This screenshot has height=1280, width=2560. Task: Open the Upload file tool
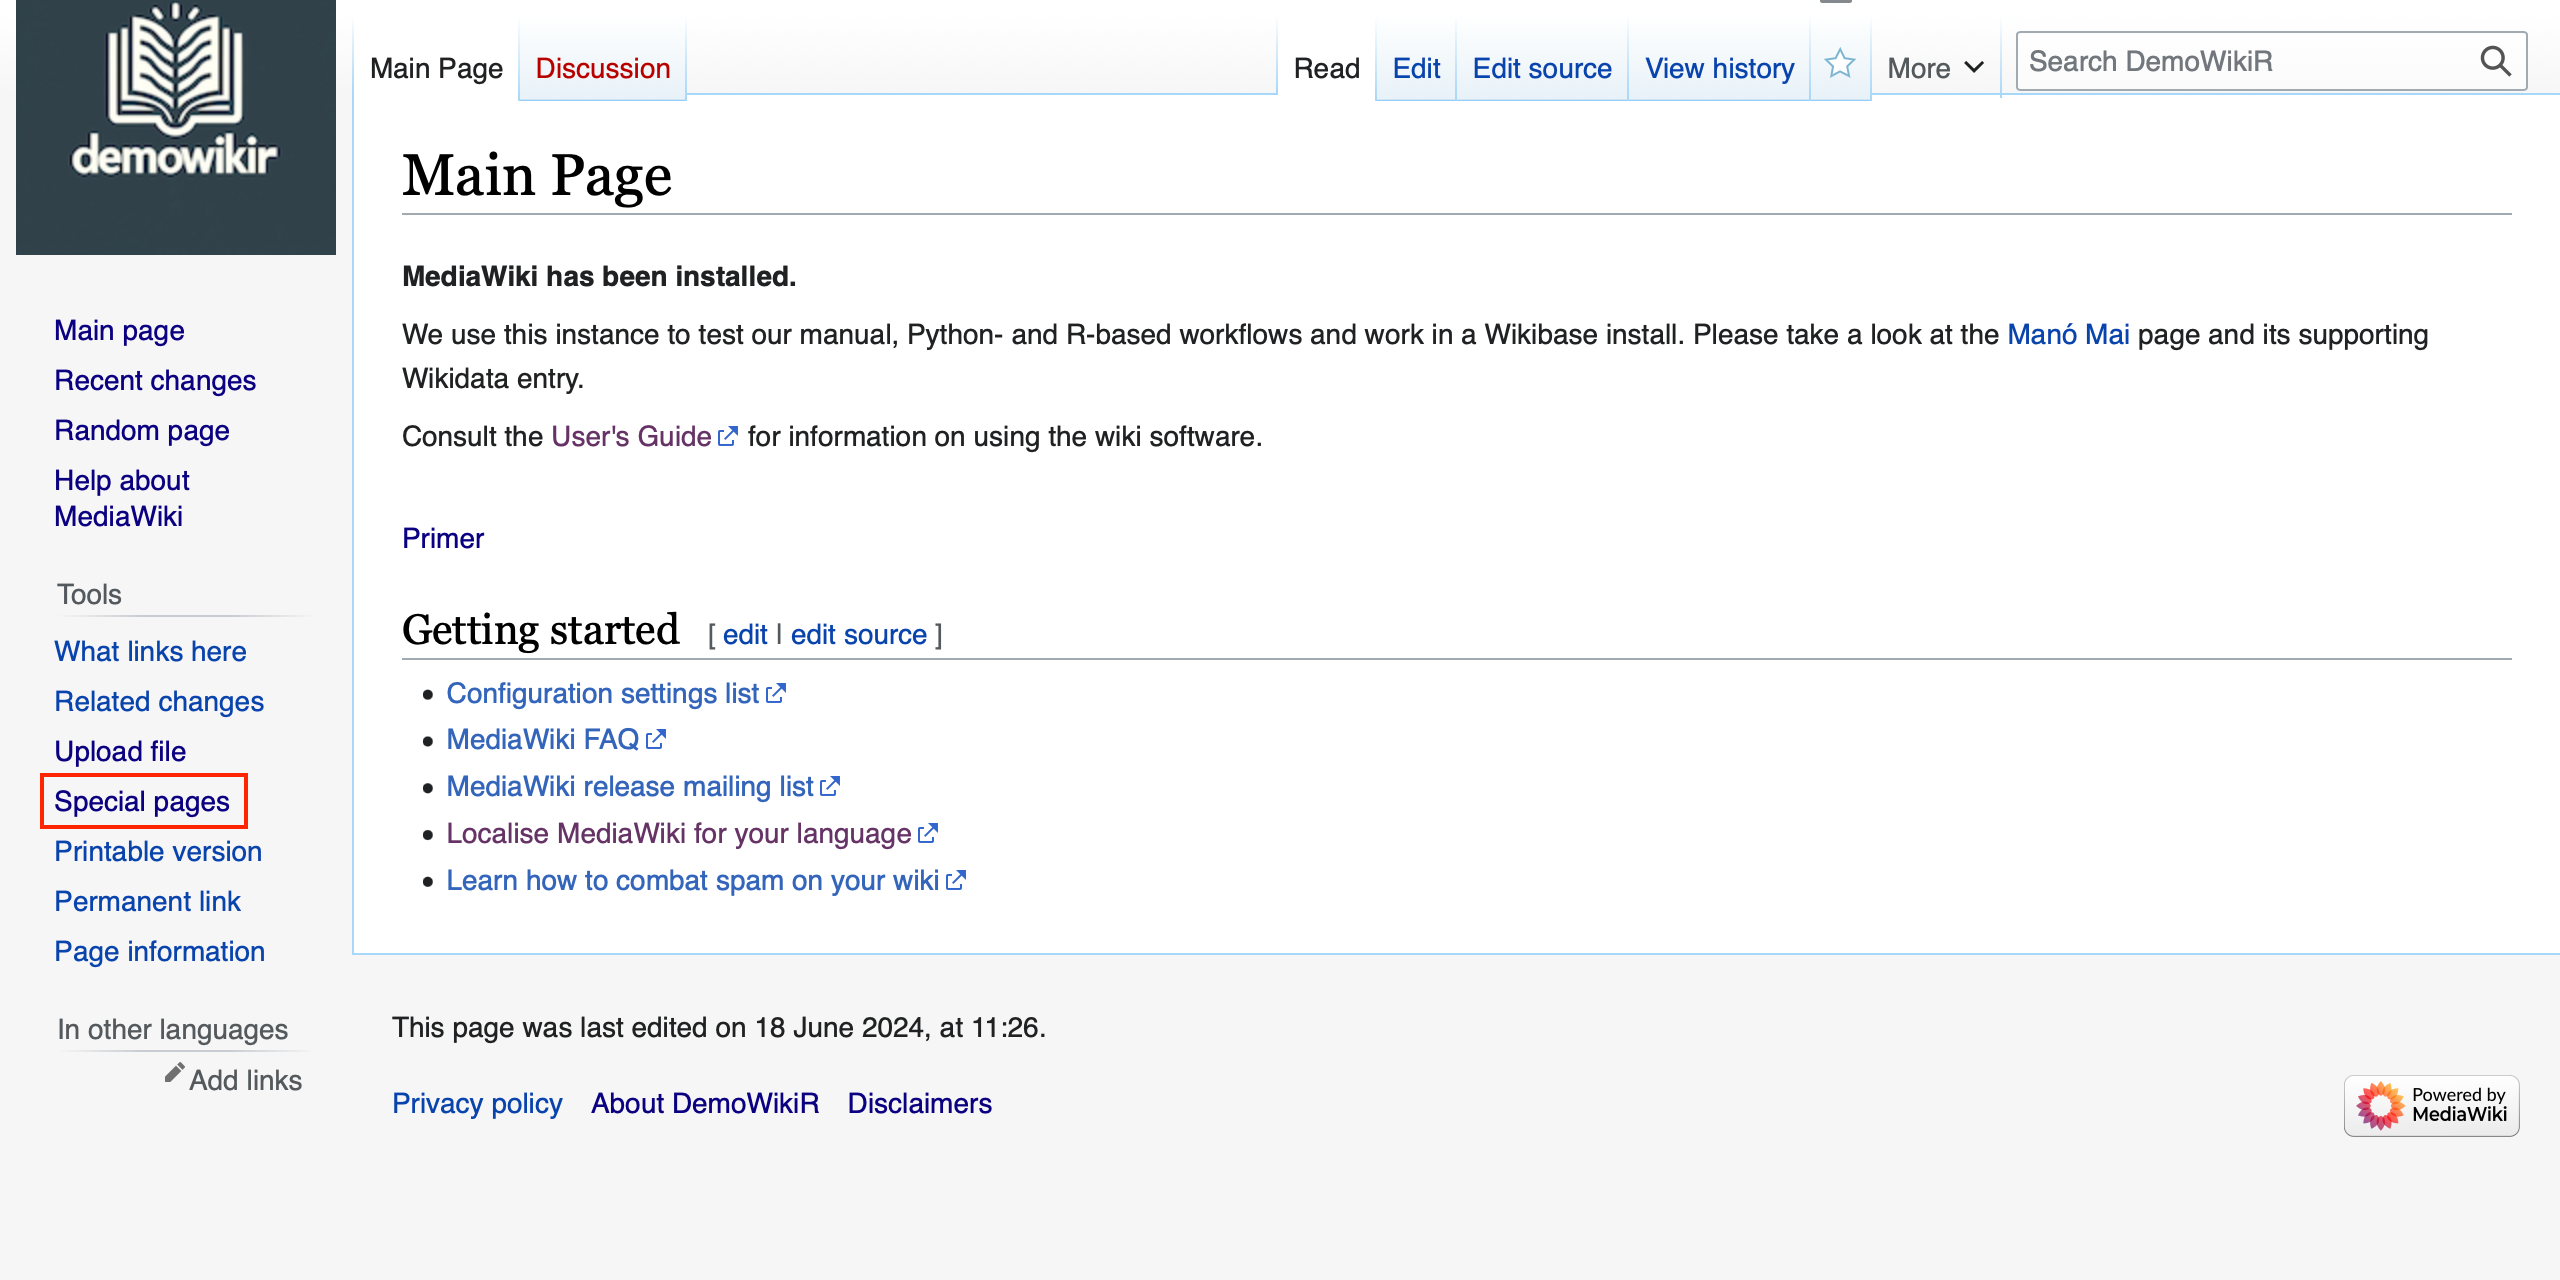[x=120, y=752]
